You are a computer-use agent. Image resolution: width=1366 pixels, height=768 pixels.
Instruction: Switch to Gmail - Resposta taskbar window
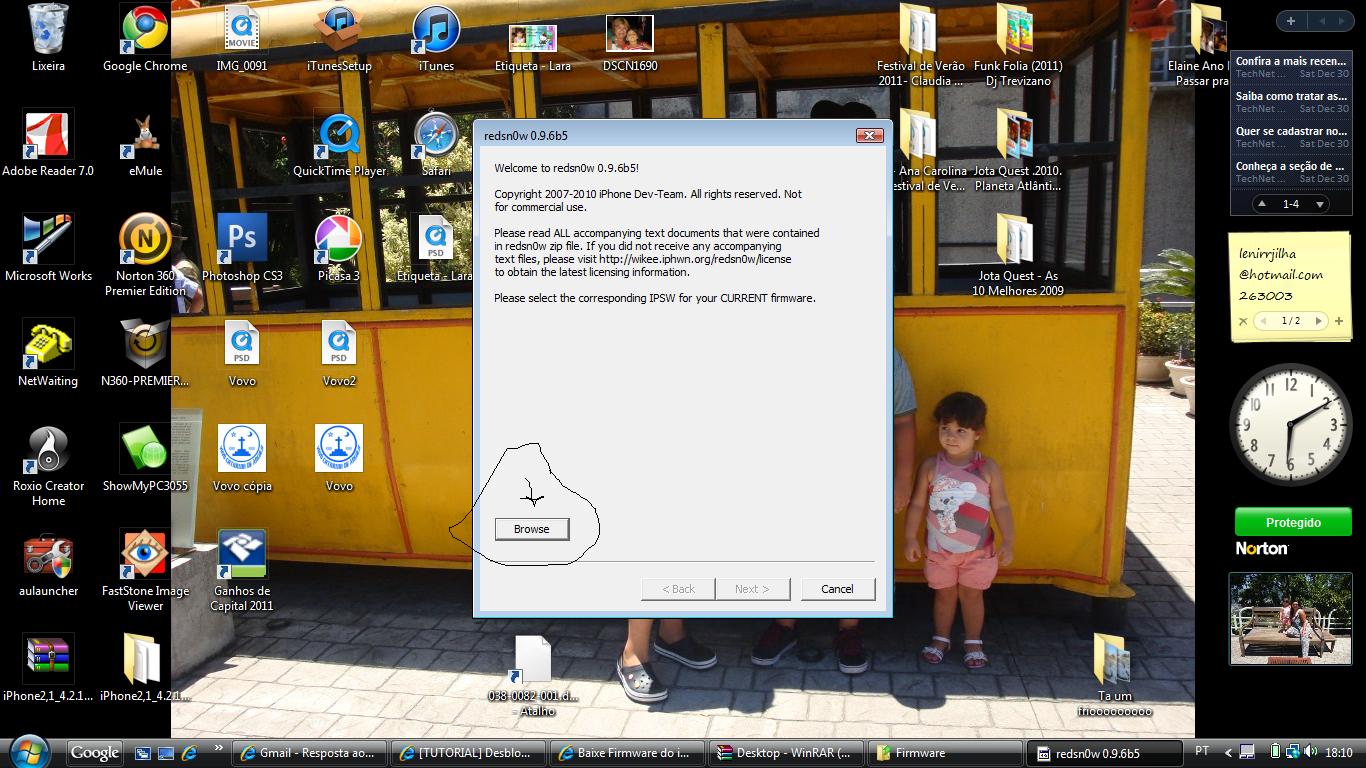pos(309,753)
